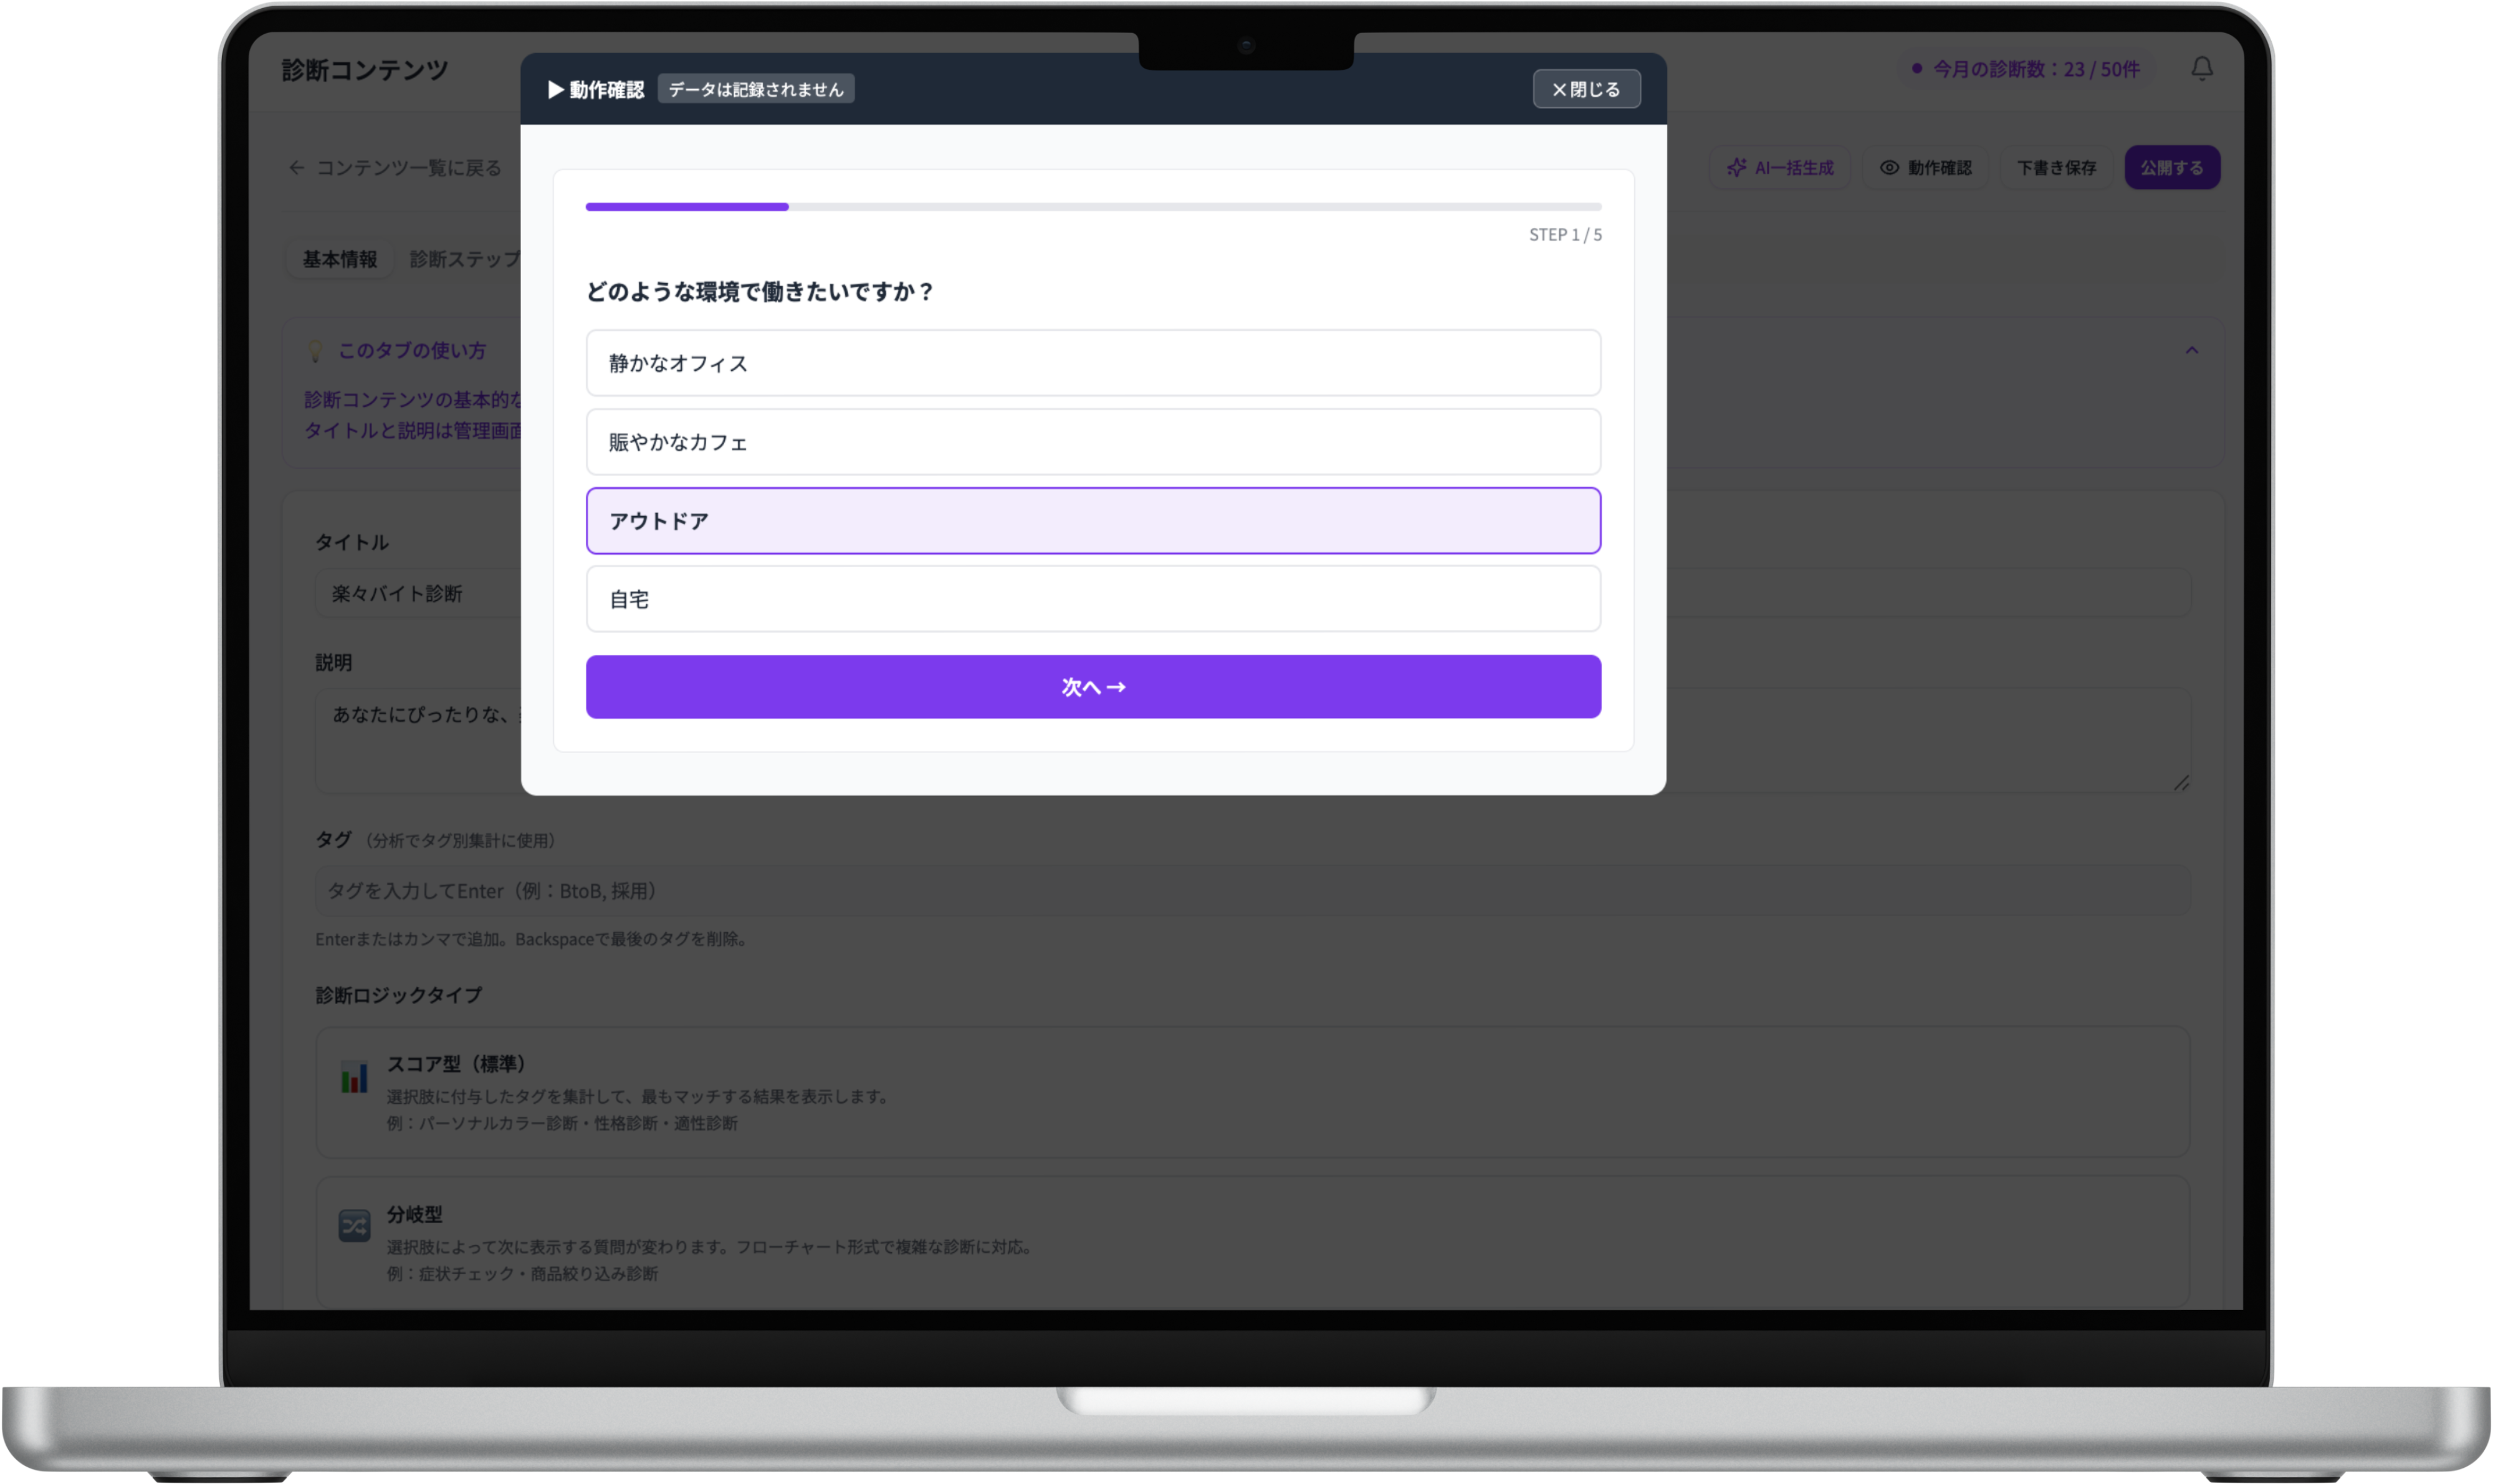Click the purple step progress bar
The image size is (2493, 1484).
tap(1093, 207)
